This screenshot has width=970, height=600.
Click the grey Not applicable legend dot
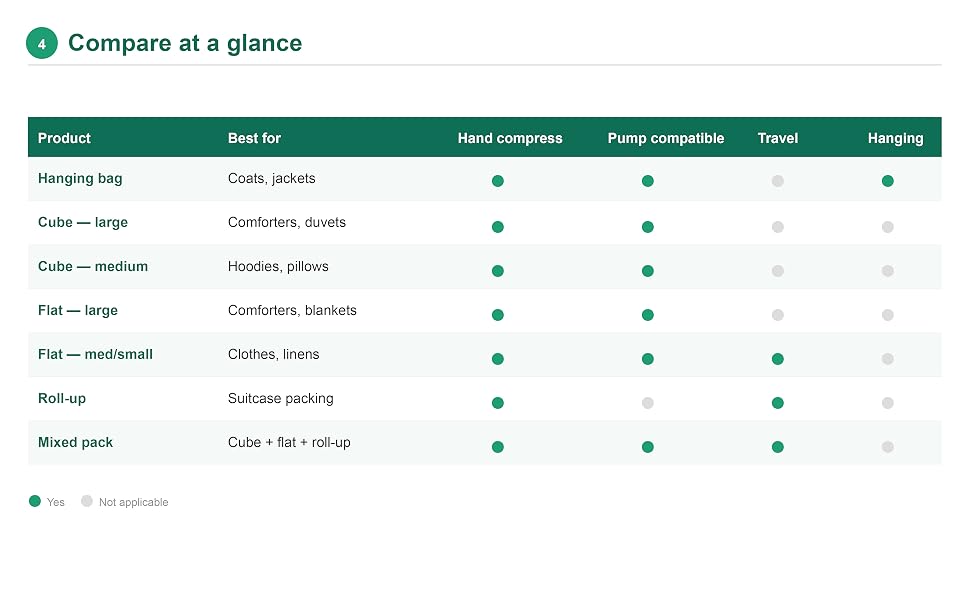click(x=87, y=501)
